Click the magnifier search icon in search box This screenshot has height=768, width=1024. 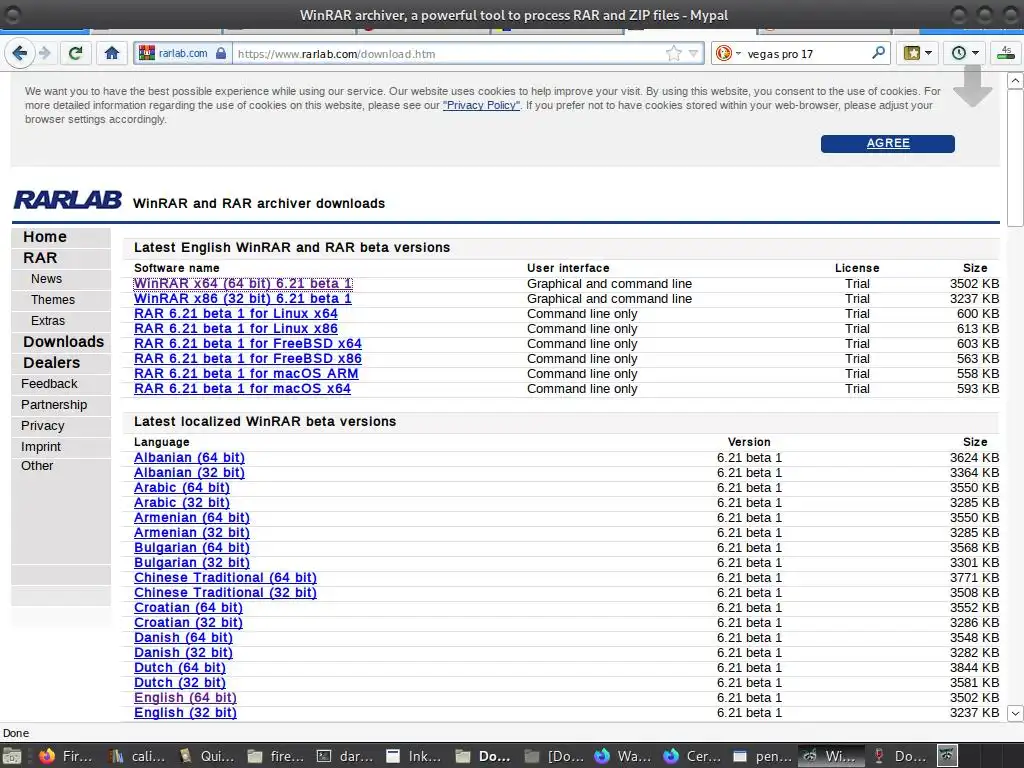tap(878, 53)
